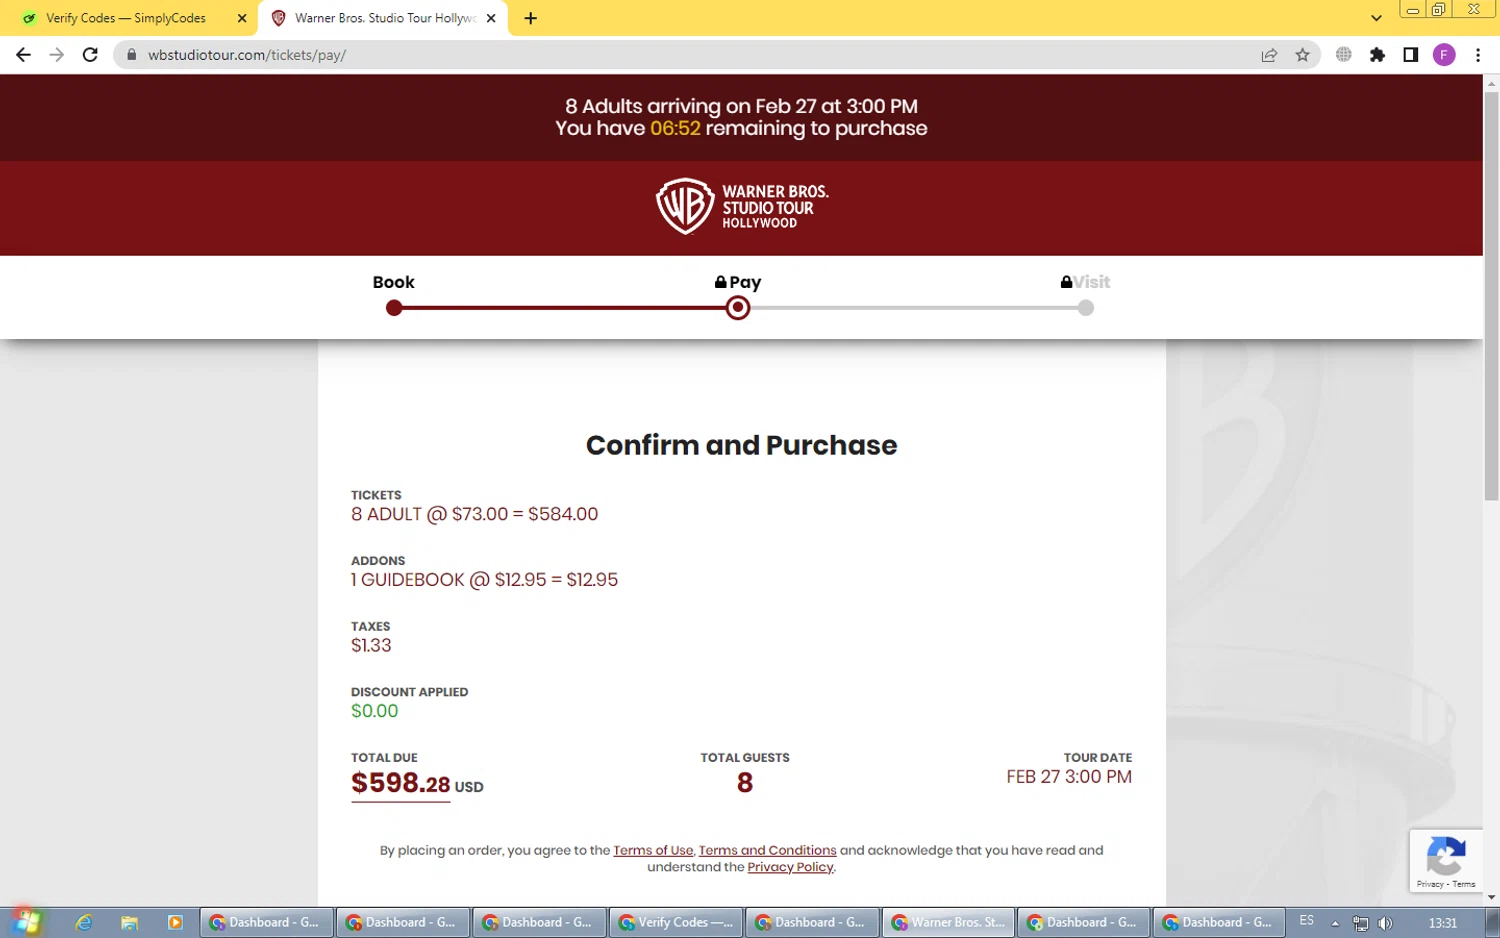
Task: Close the Warner Bros. Studio Tour tab
Action: 491,18
